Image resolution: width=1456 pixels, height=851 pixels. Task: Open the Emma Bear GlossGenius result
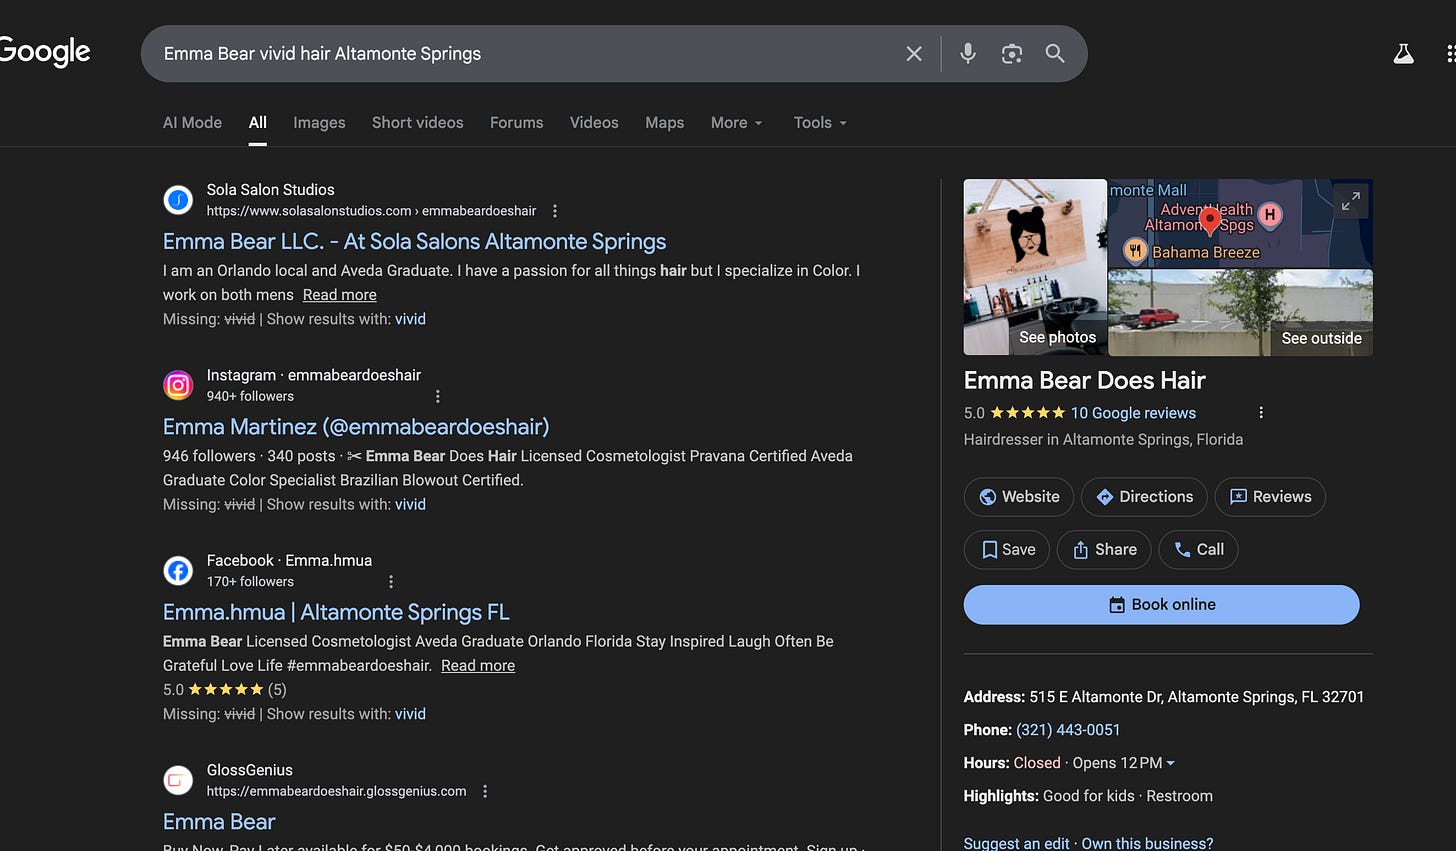click(x=219, y=822)
